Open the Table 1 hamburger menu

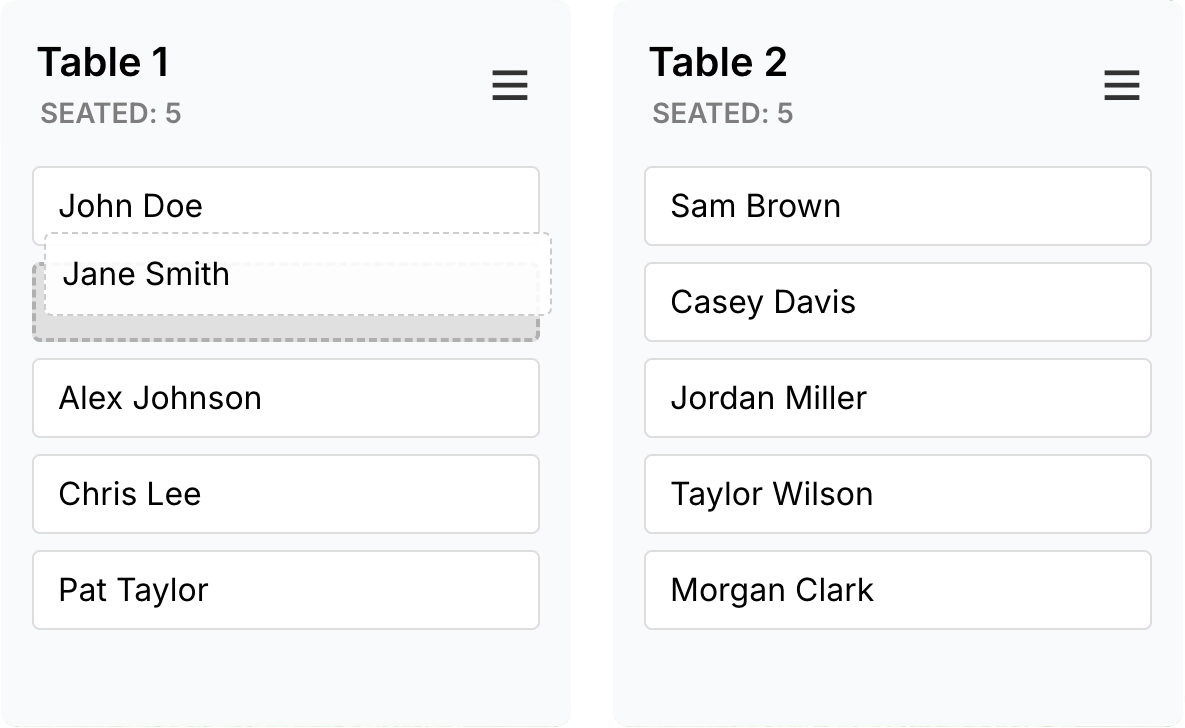(x=510, y=86)
